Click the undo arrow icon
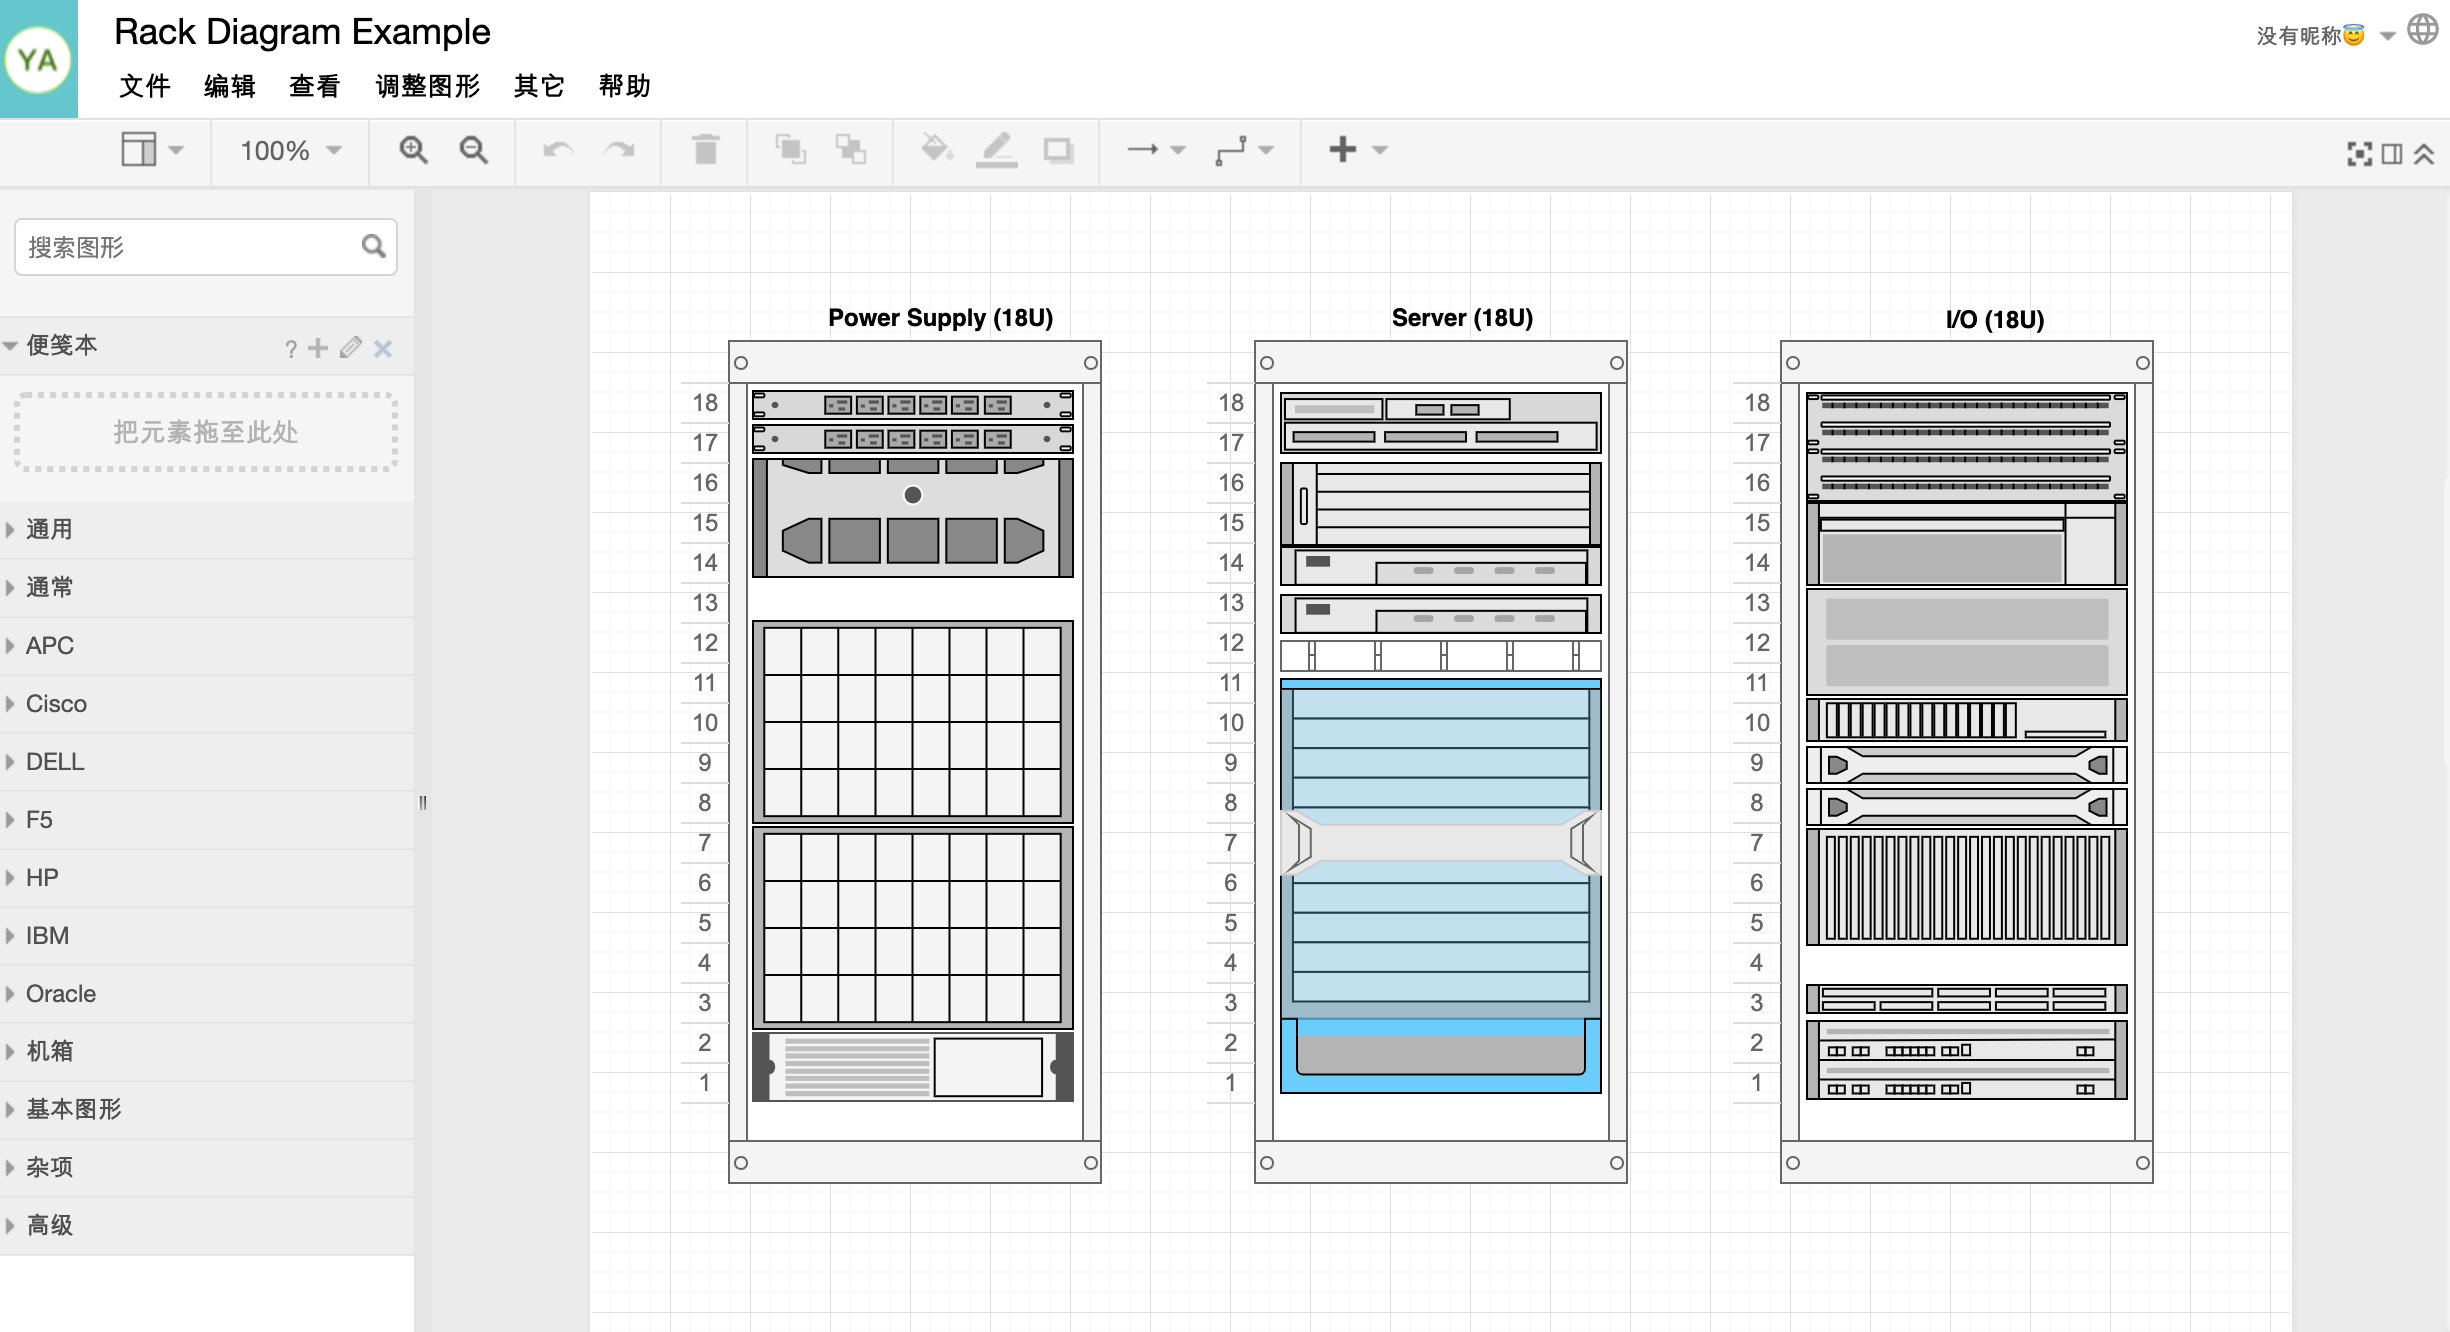2450x1332 pixels. [558, 149]
